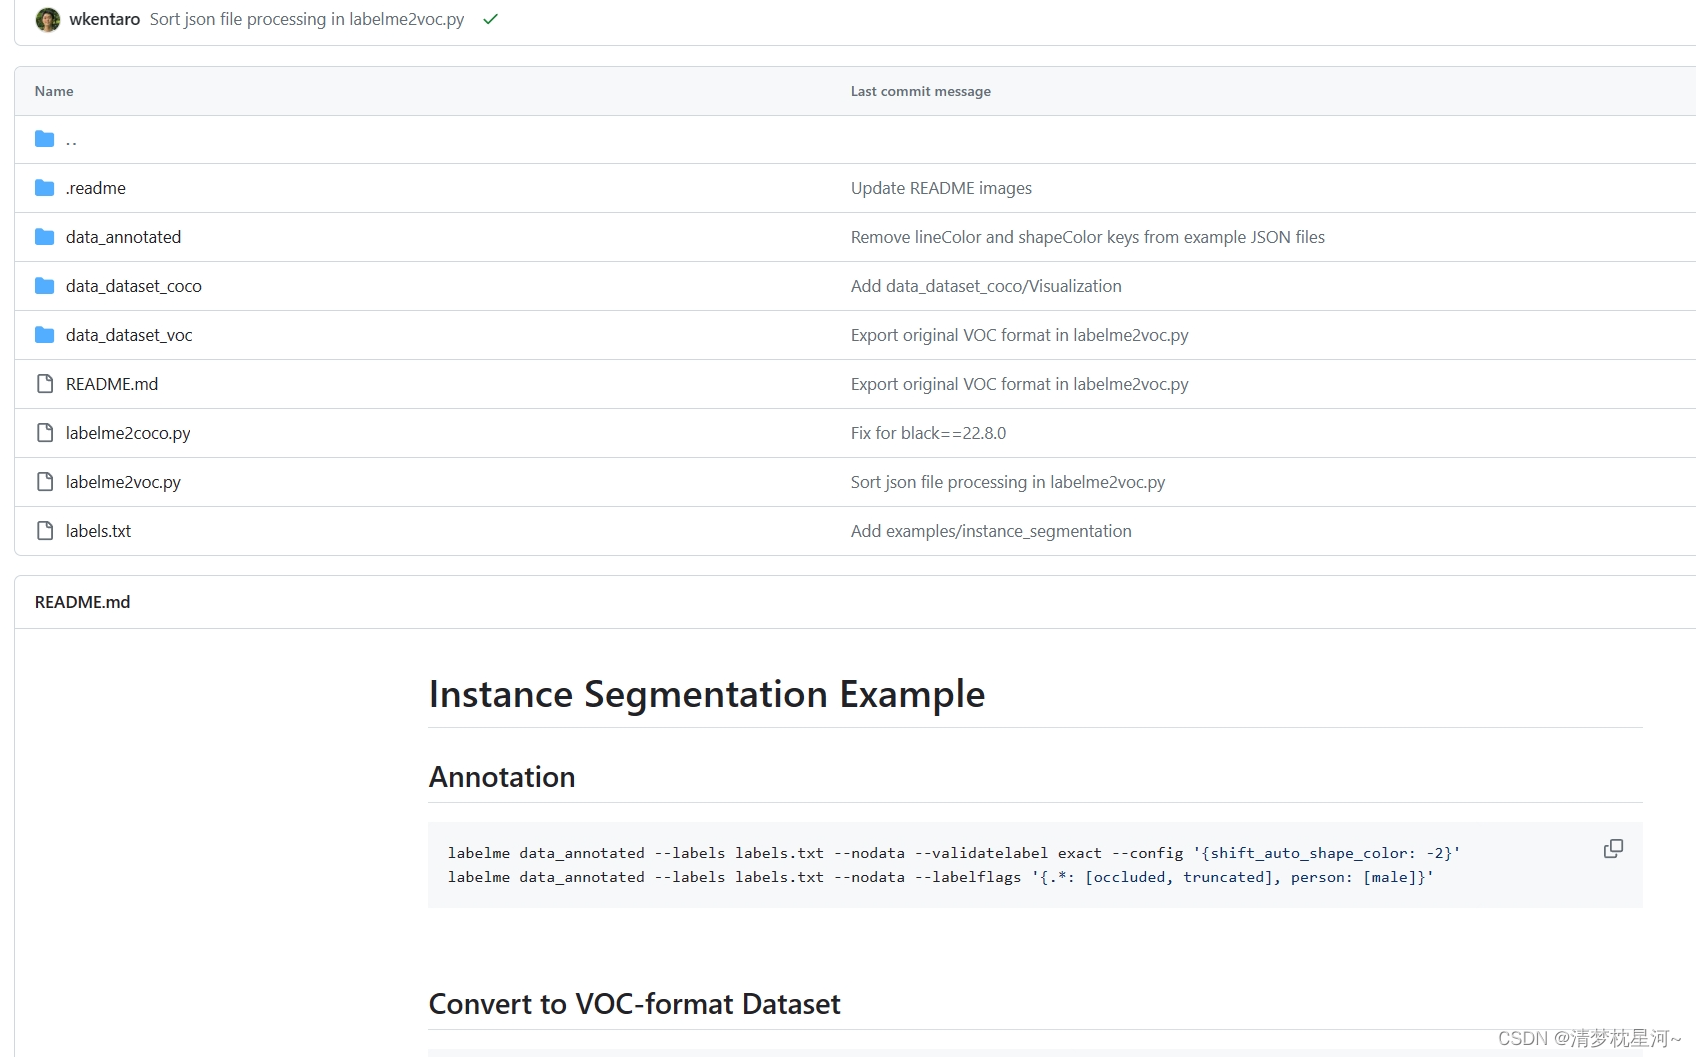
Task: Open 'Add data_dataset_coco/Visualization' commit message
Action: tap(985, 286)
